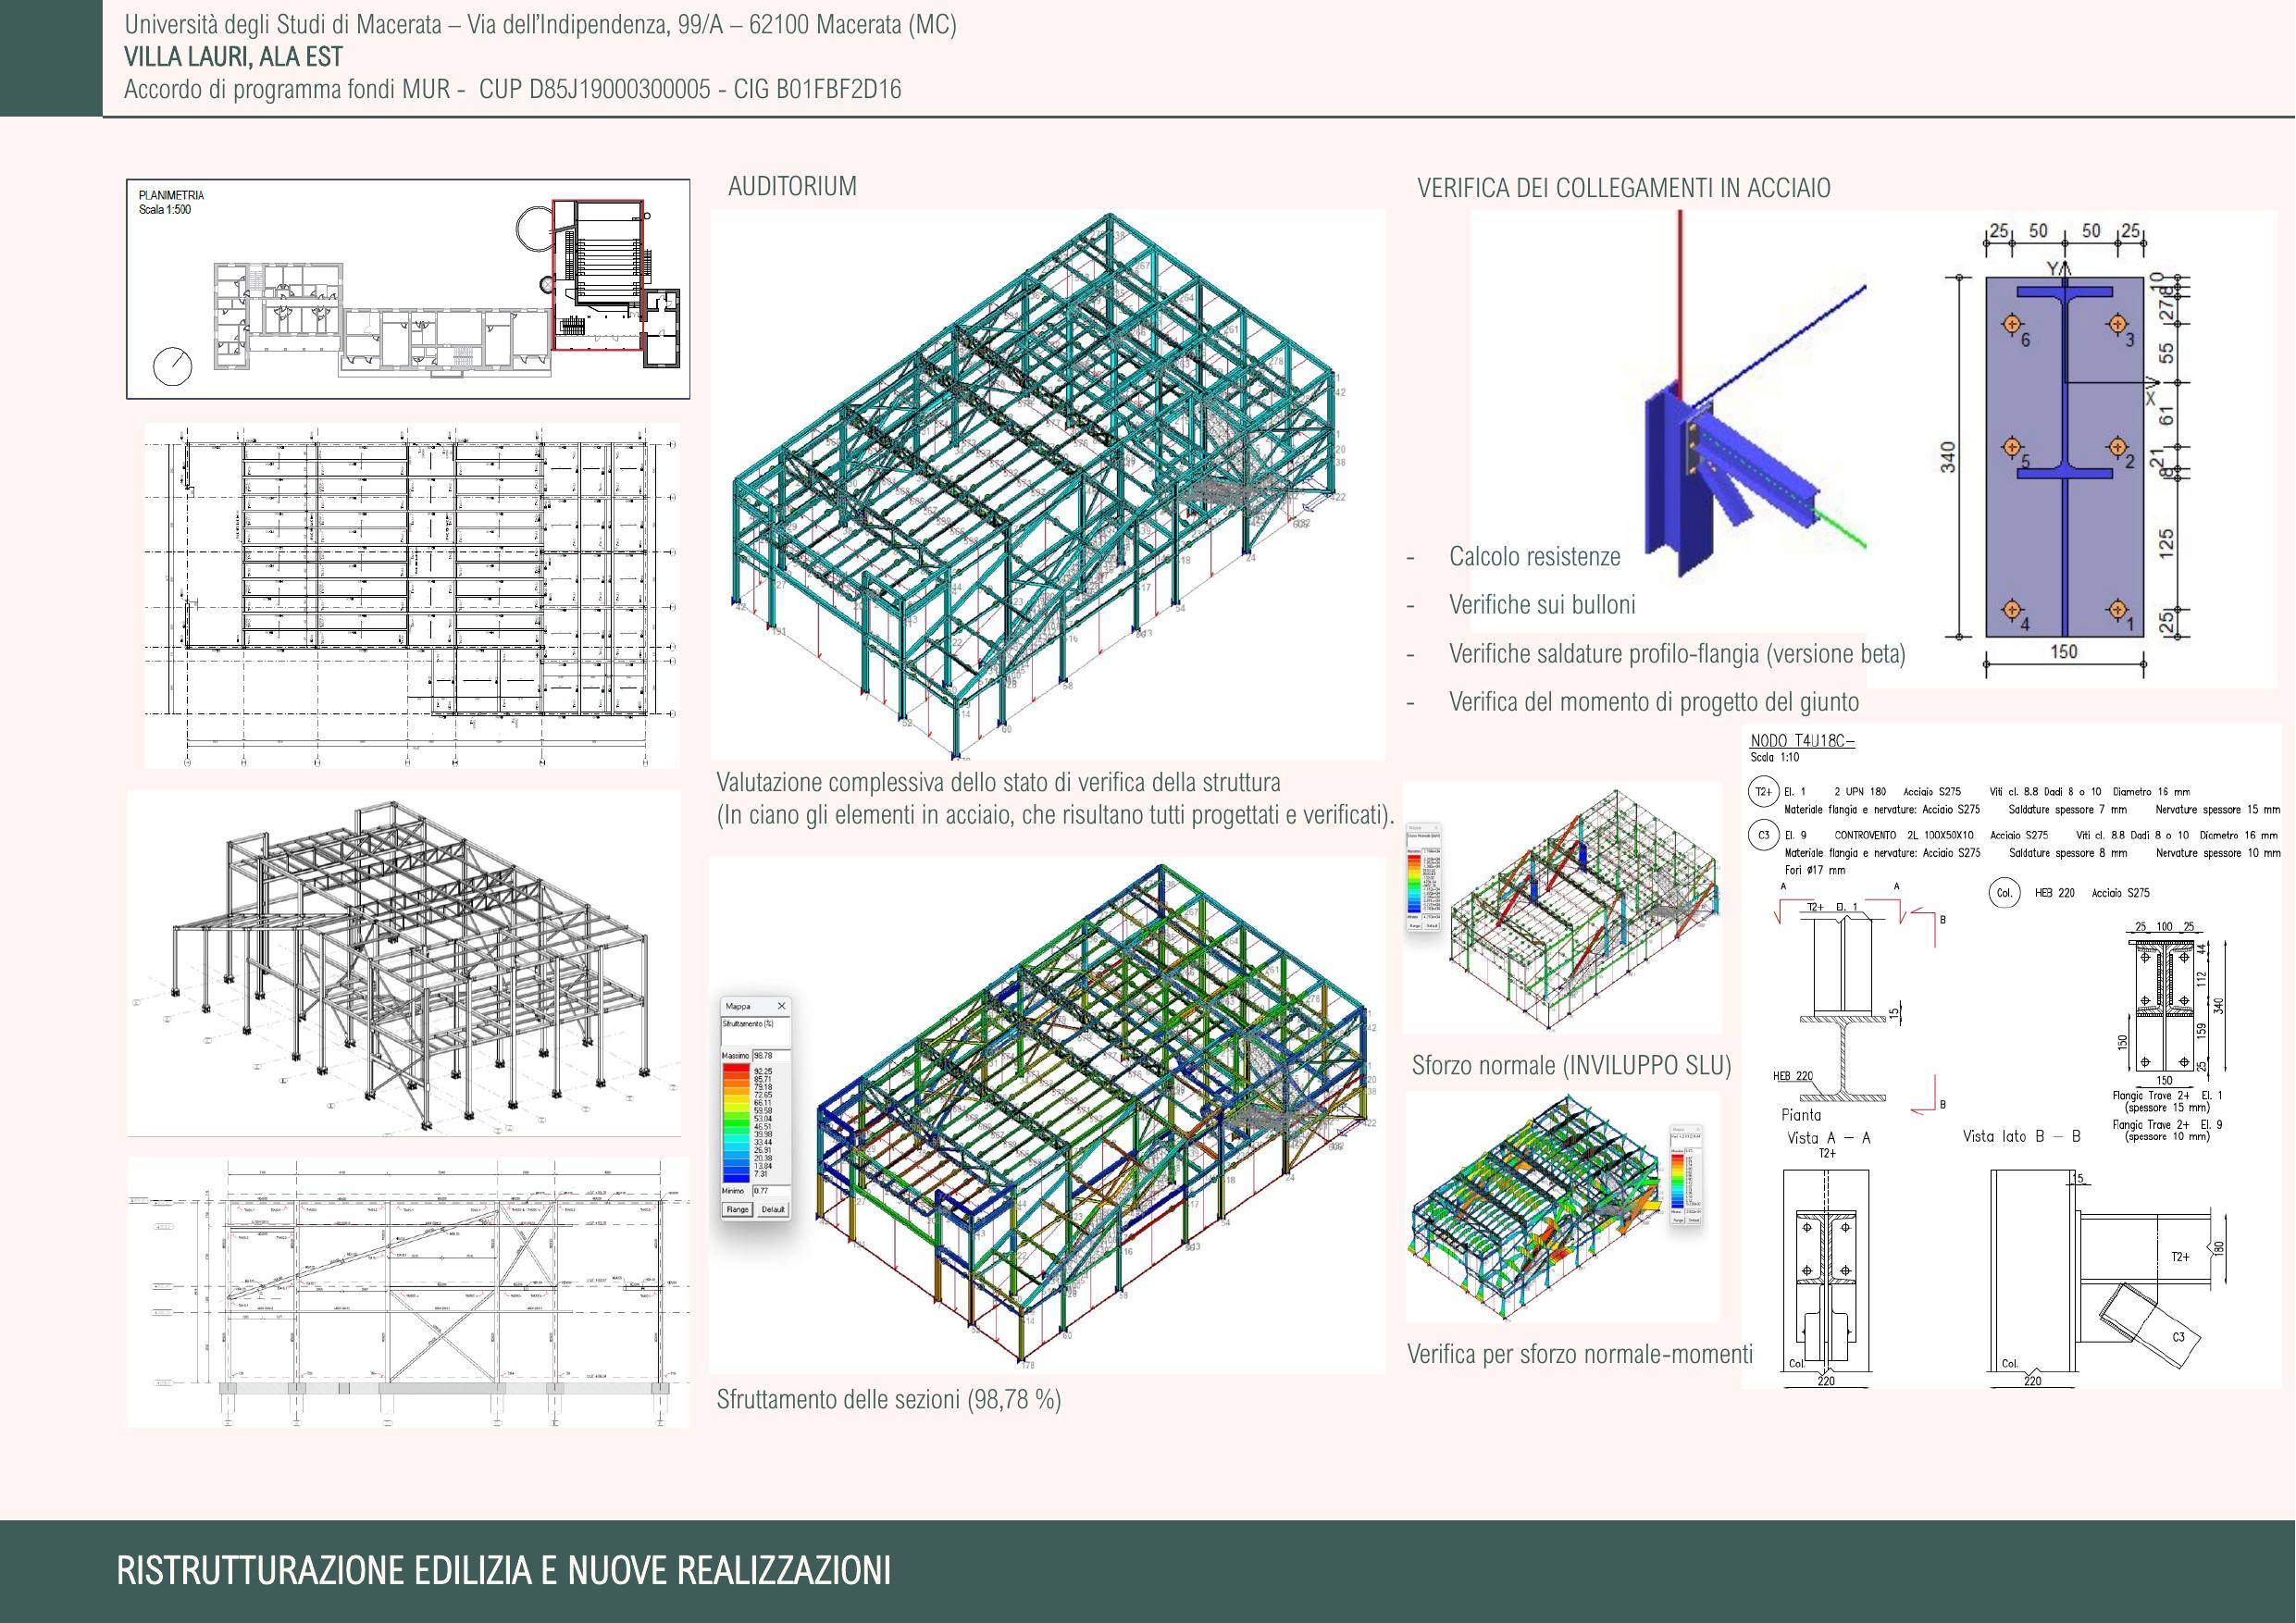This screenshot has width=2296, height=1623.
Task: Click Verifiche saldature profilo-flangia bullet item
Action: coord(1677,654)
